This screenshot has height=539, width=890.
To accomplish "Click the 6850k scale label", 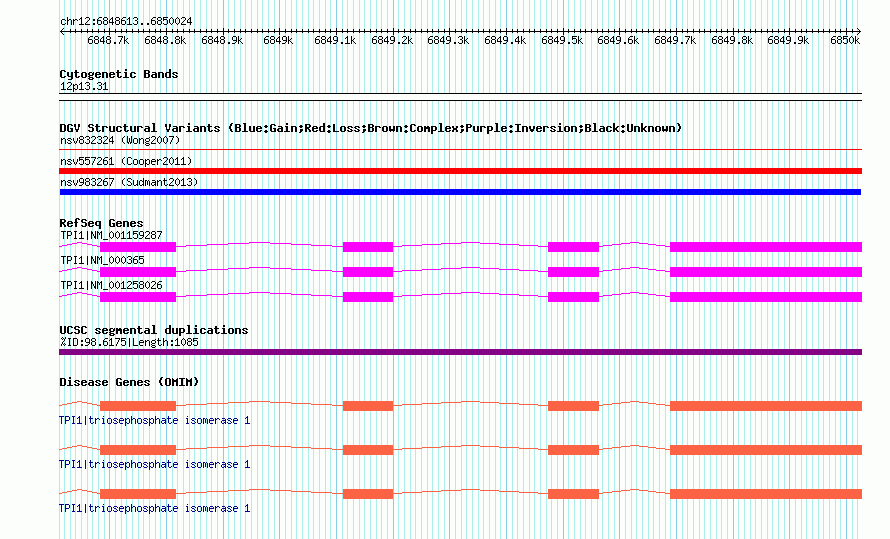I will coord(845,40).
